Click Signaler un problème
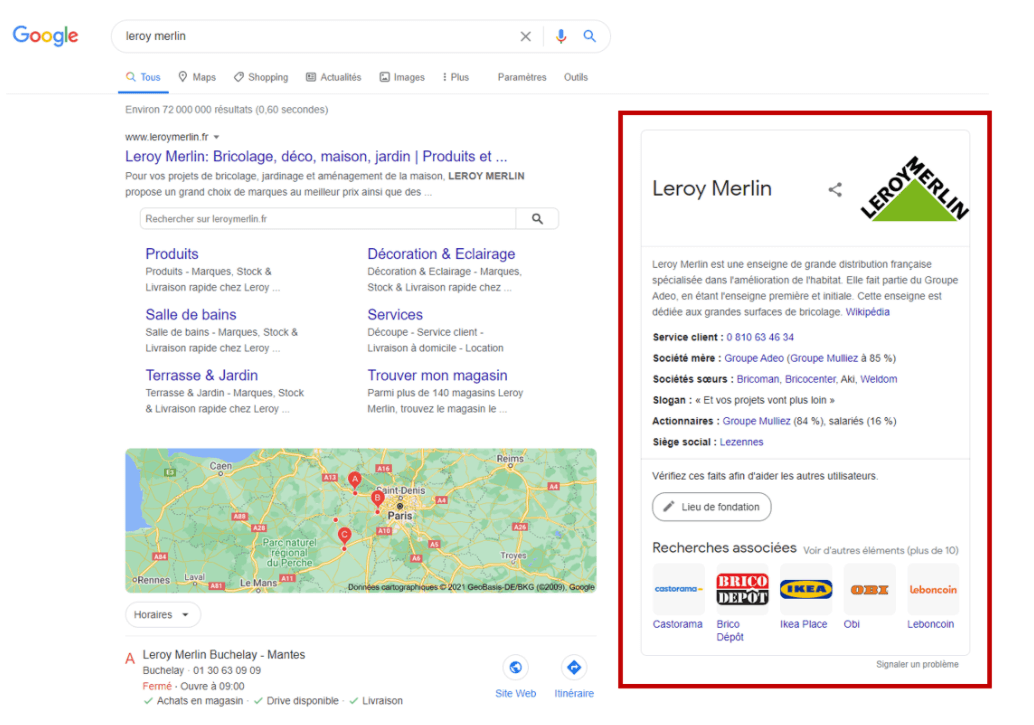The image size is (1034, 725). (917, 664)
